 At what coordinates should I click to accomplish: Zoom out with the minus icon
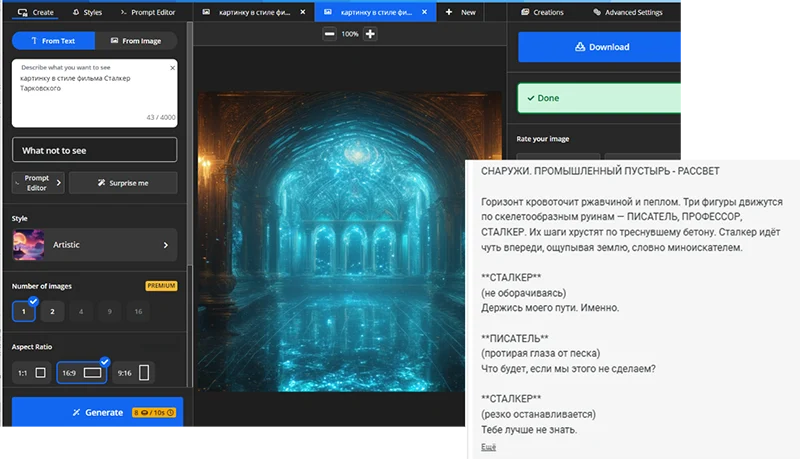329,34
